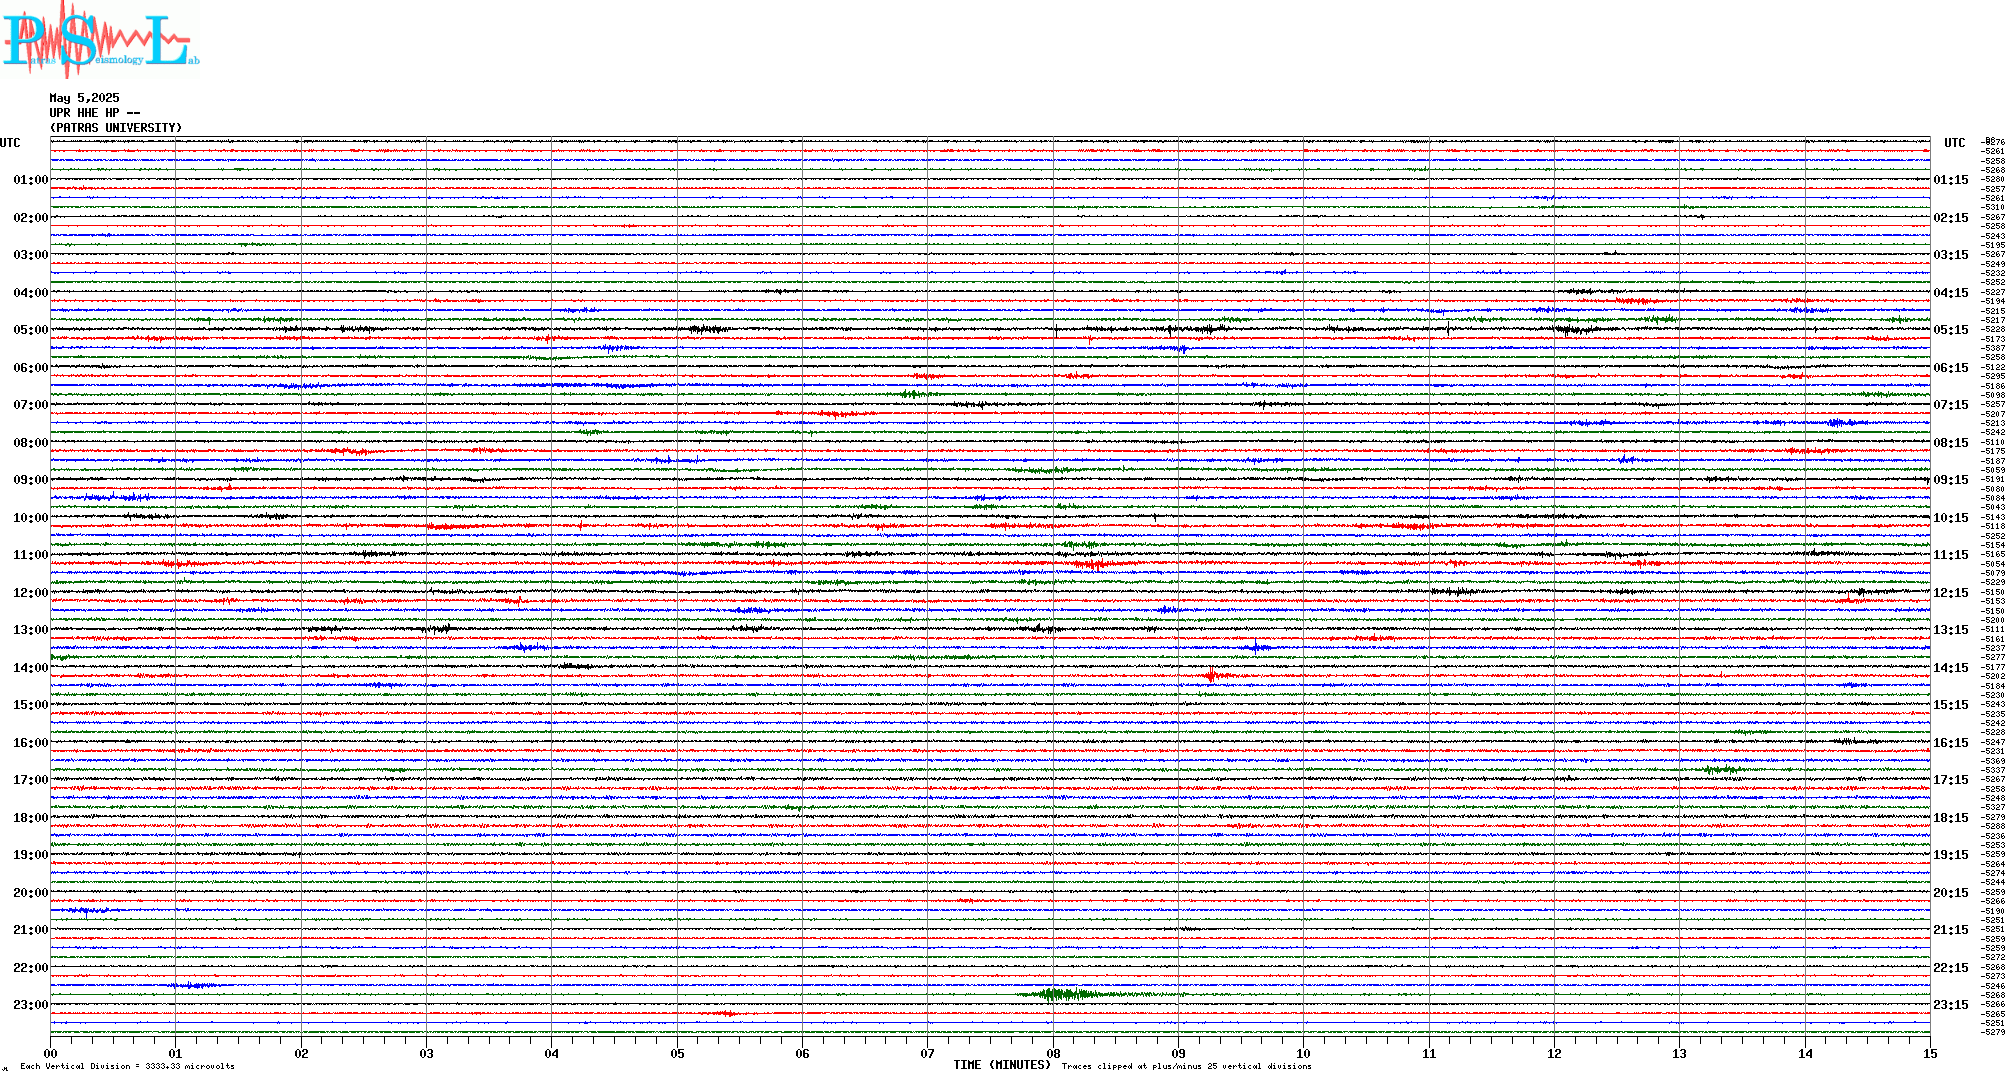Click minute tick 00 on bottom axis
Image resolution: width=2010 pixels, height=1080 pixels.
(x=50, y=1053)
